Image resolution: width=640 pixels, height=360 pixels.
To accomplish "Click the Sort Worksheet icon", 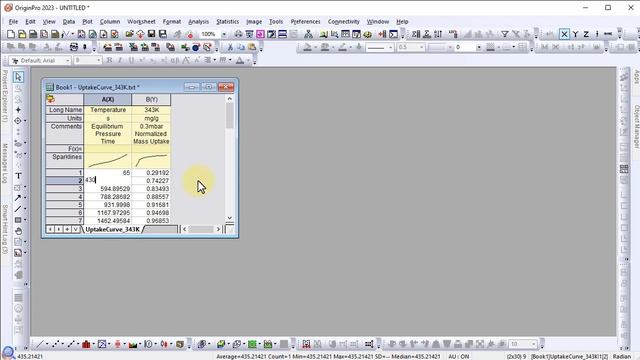I will click(438, 34).
